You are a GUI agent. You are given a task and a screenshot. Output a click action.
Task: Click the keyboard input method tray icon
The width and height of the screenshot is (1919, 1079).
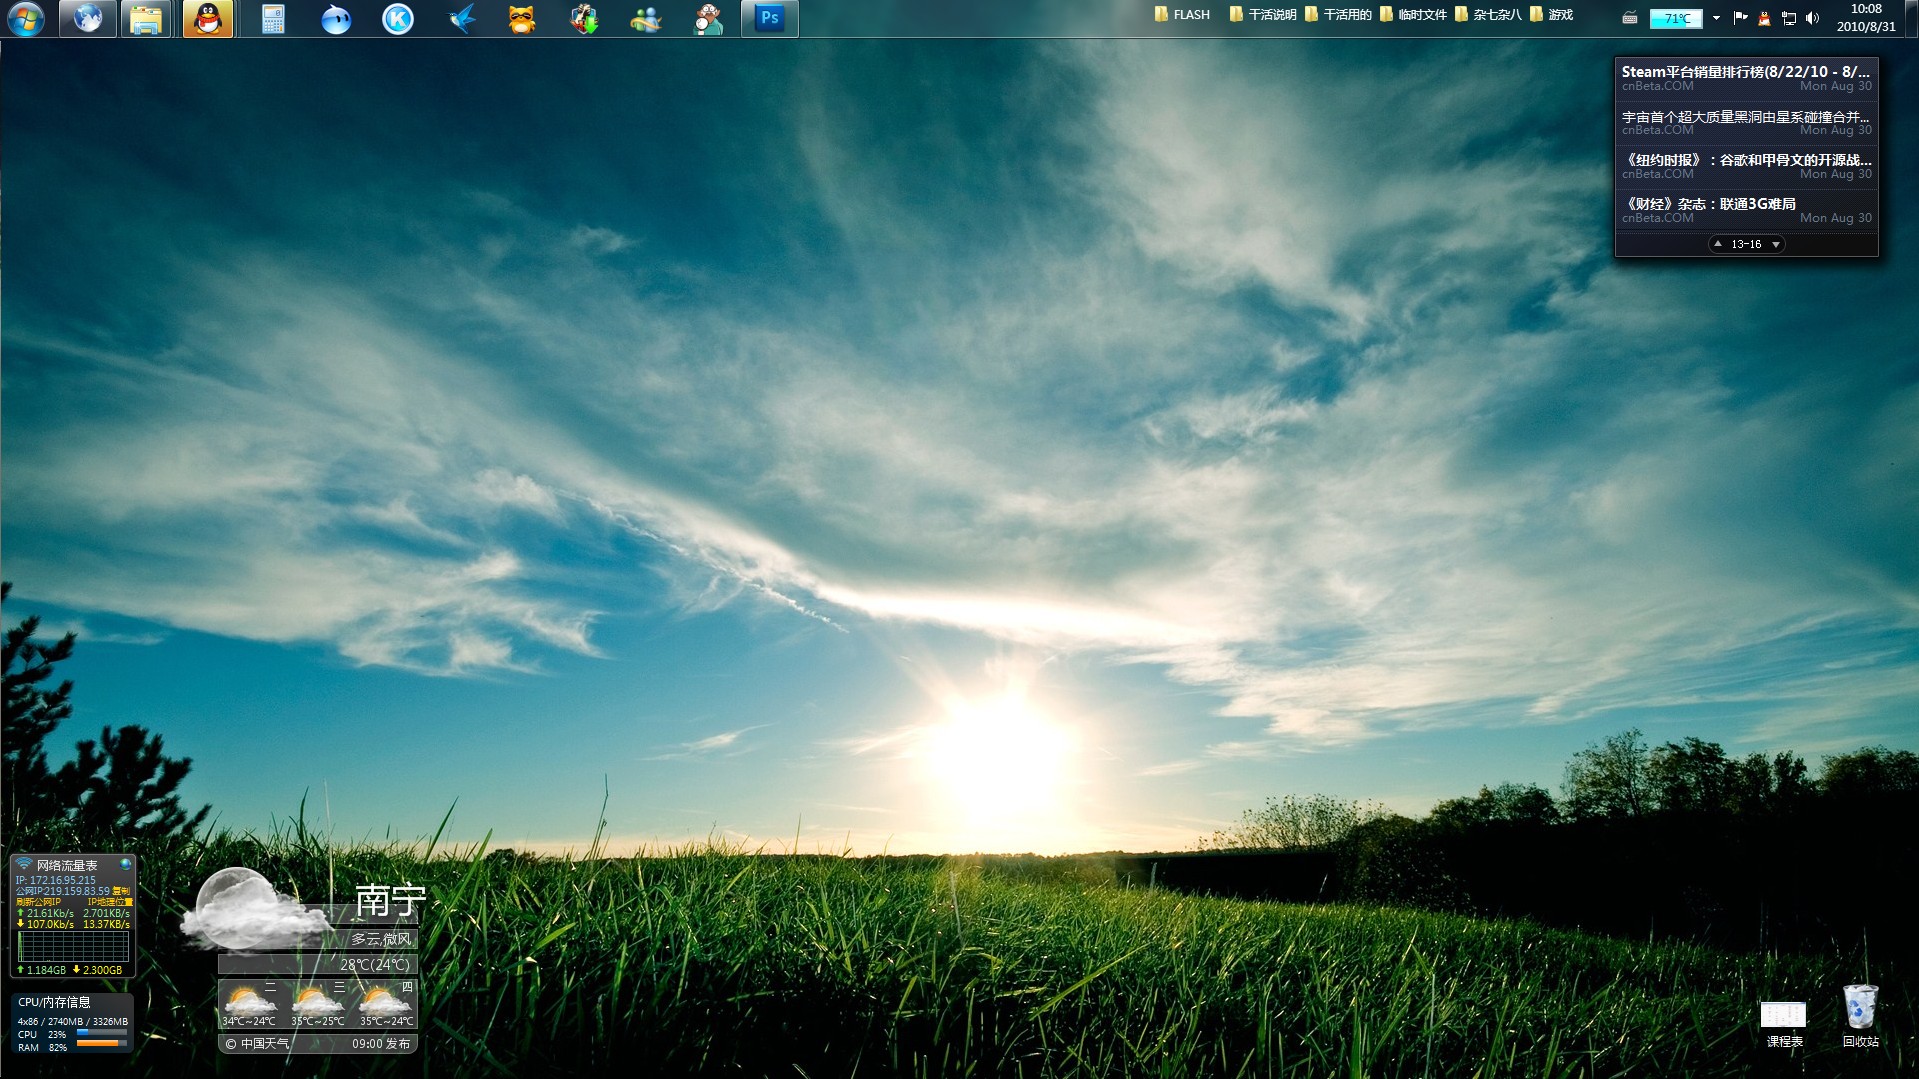click(x=1630, y=18)
